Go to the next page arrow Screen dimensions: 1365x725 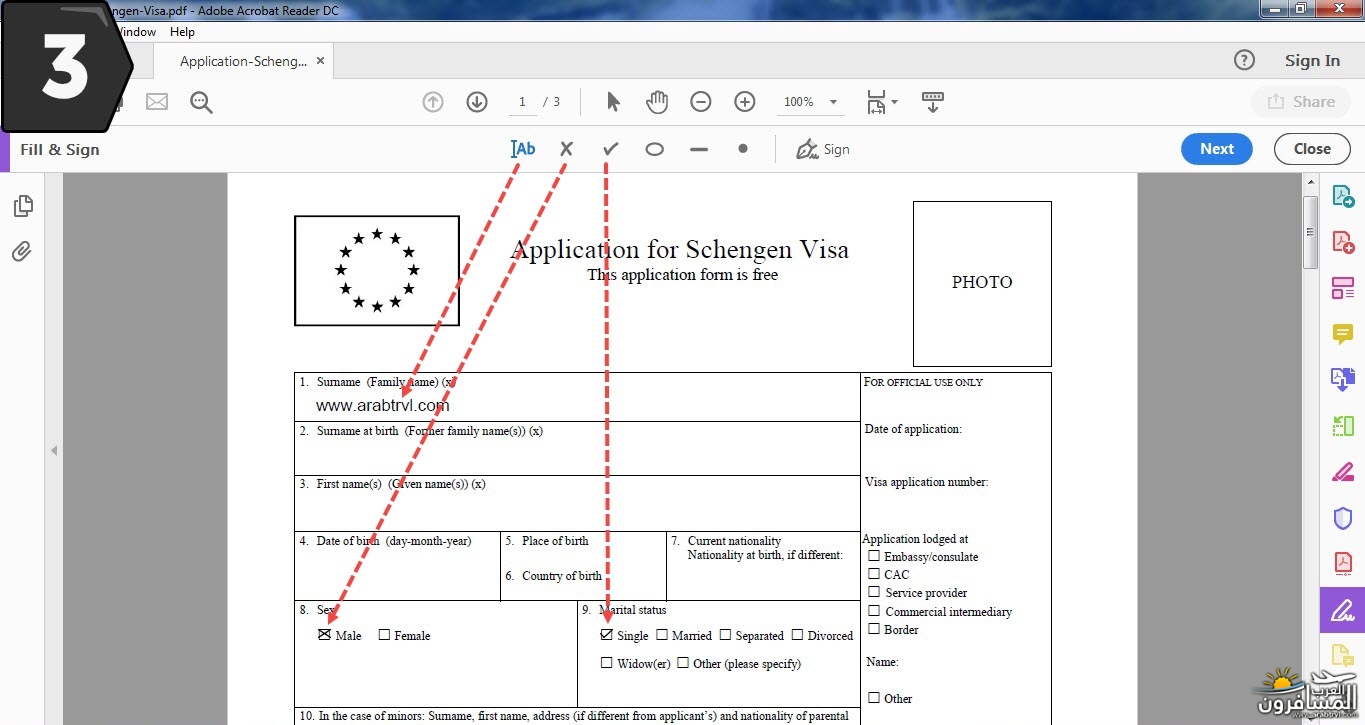point(477,102)
